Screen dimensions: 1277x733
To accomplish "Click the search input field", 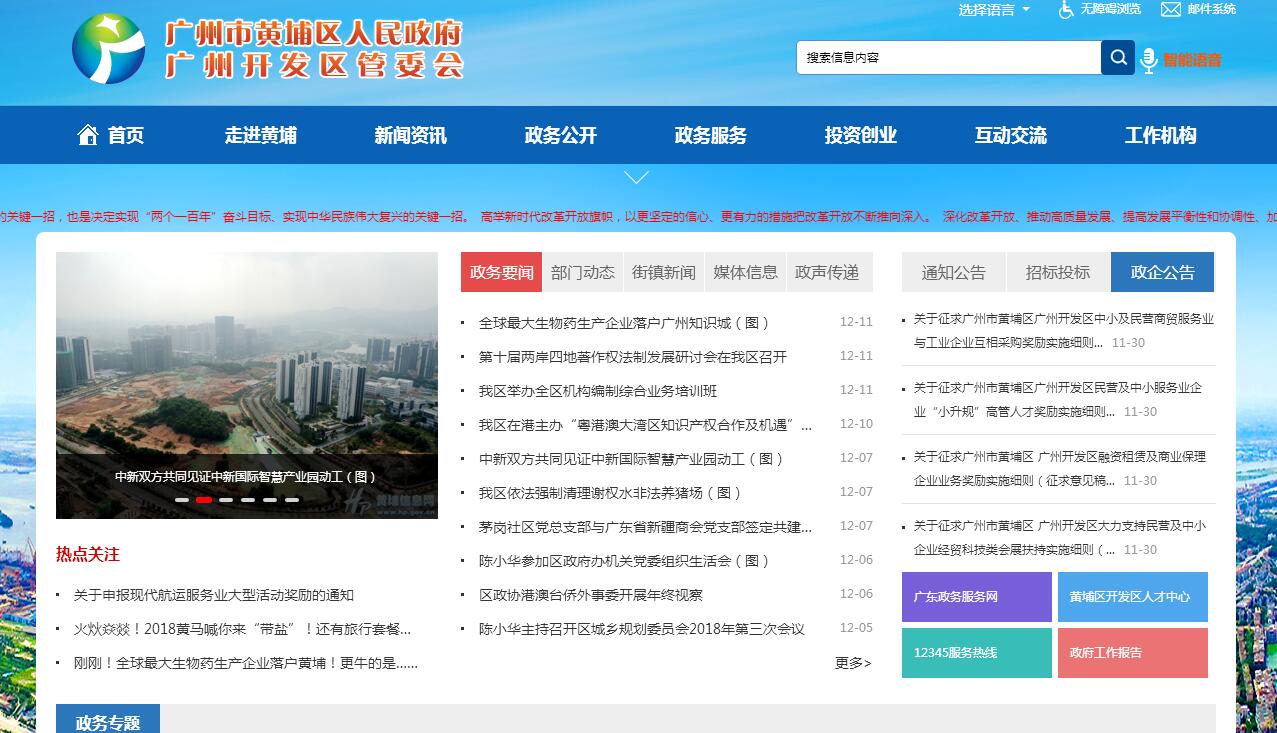I will click(948, 58).
